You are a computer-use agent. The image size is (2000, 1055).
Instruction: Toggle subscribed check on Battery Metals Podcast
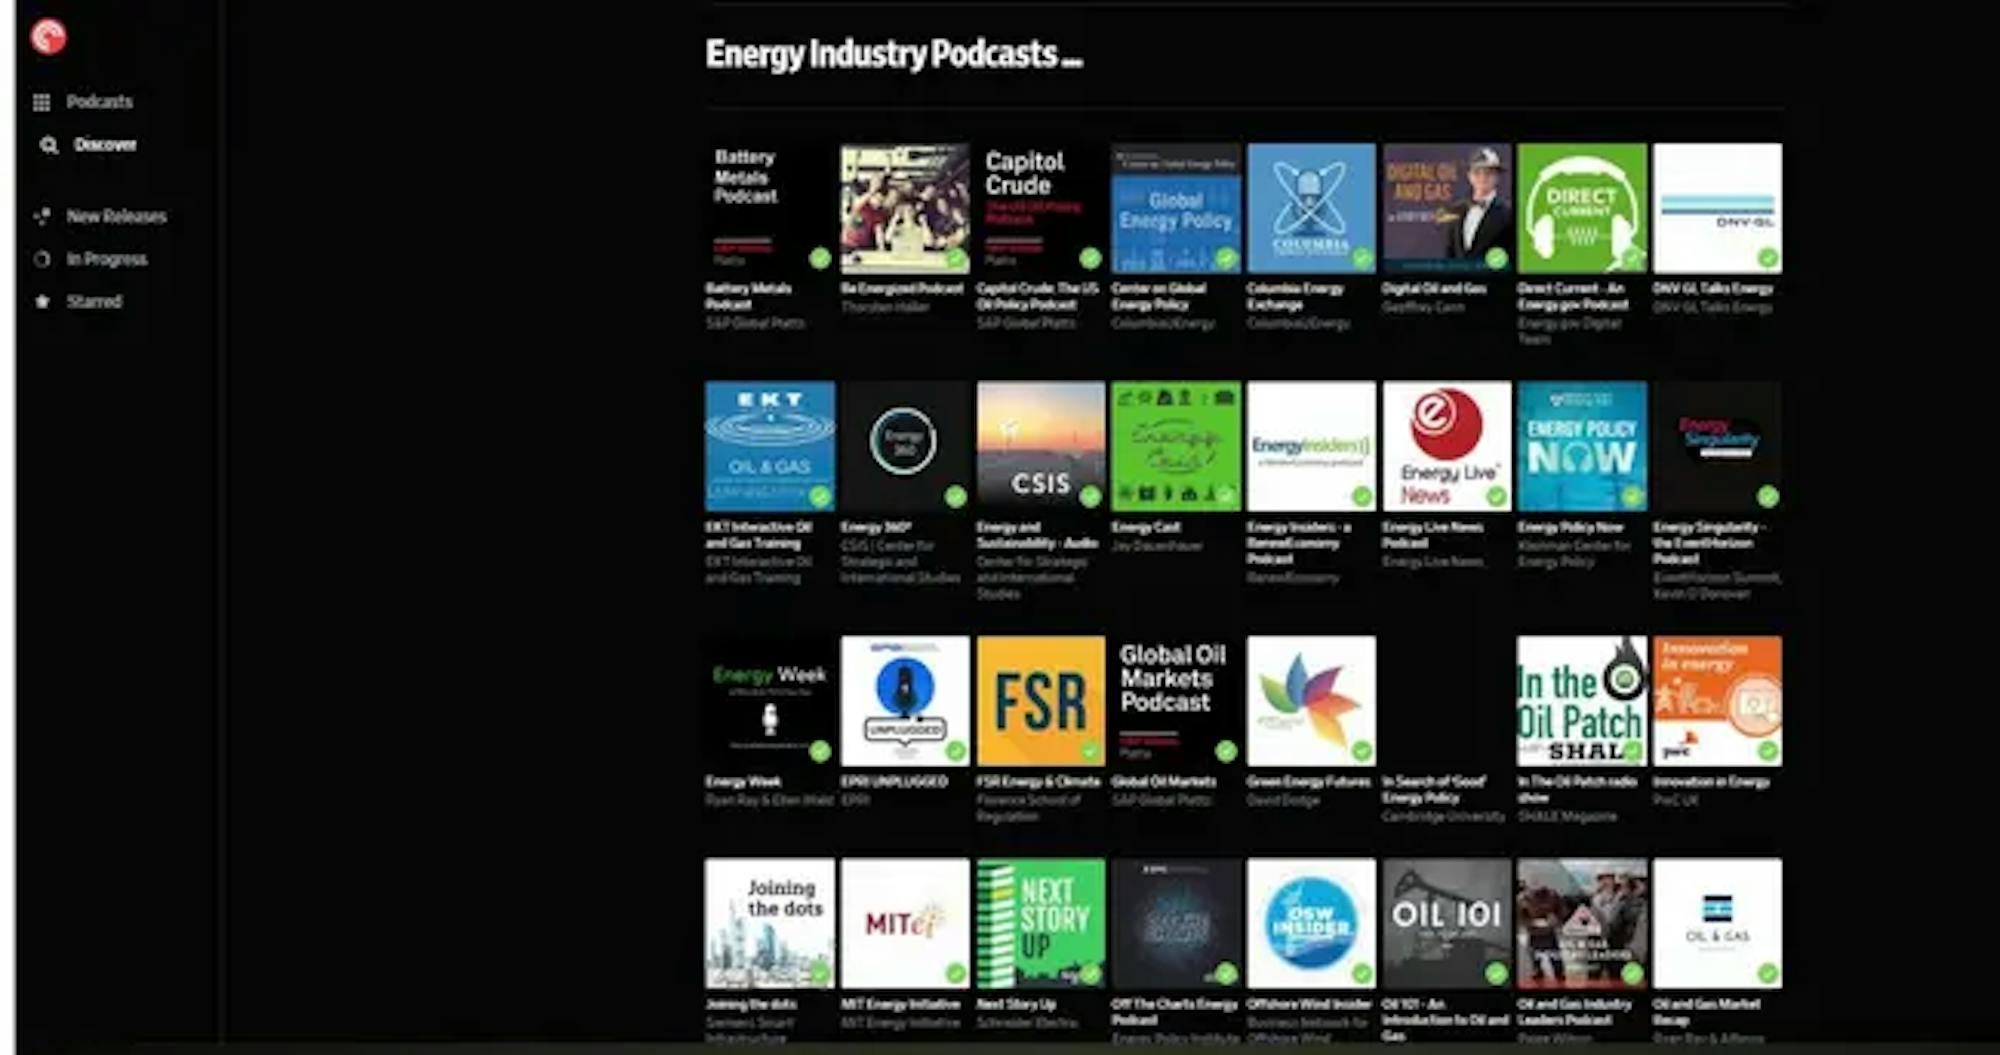(820, 258)
